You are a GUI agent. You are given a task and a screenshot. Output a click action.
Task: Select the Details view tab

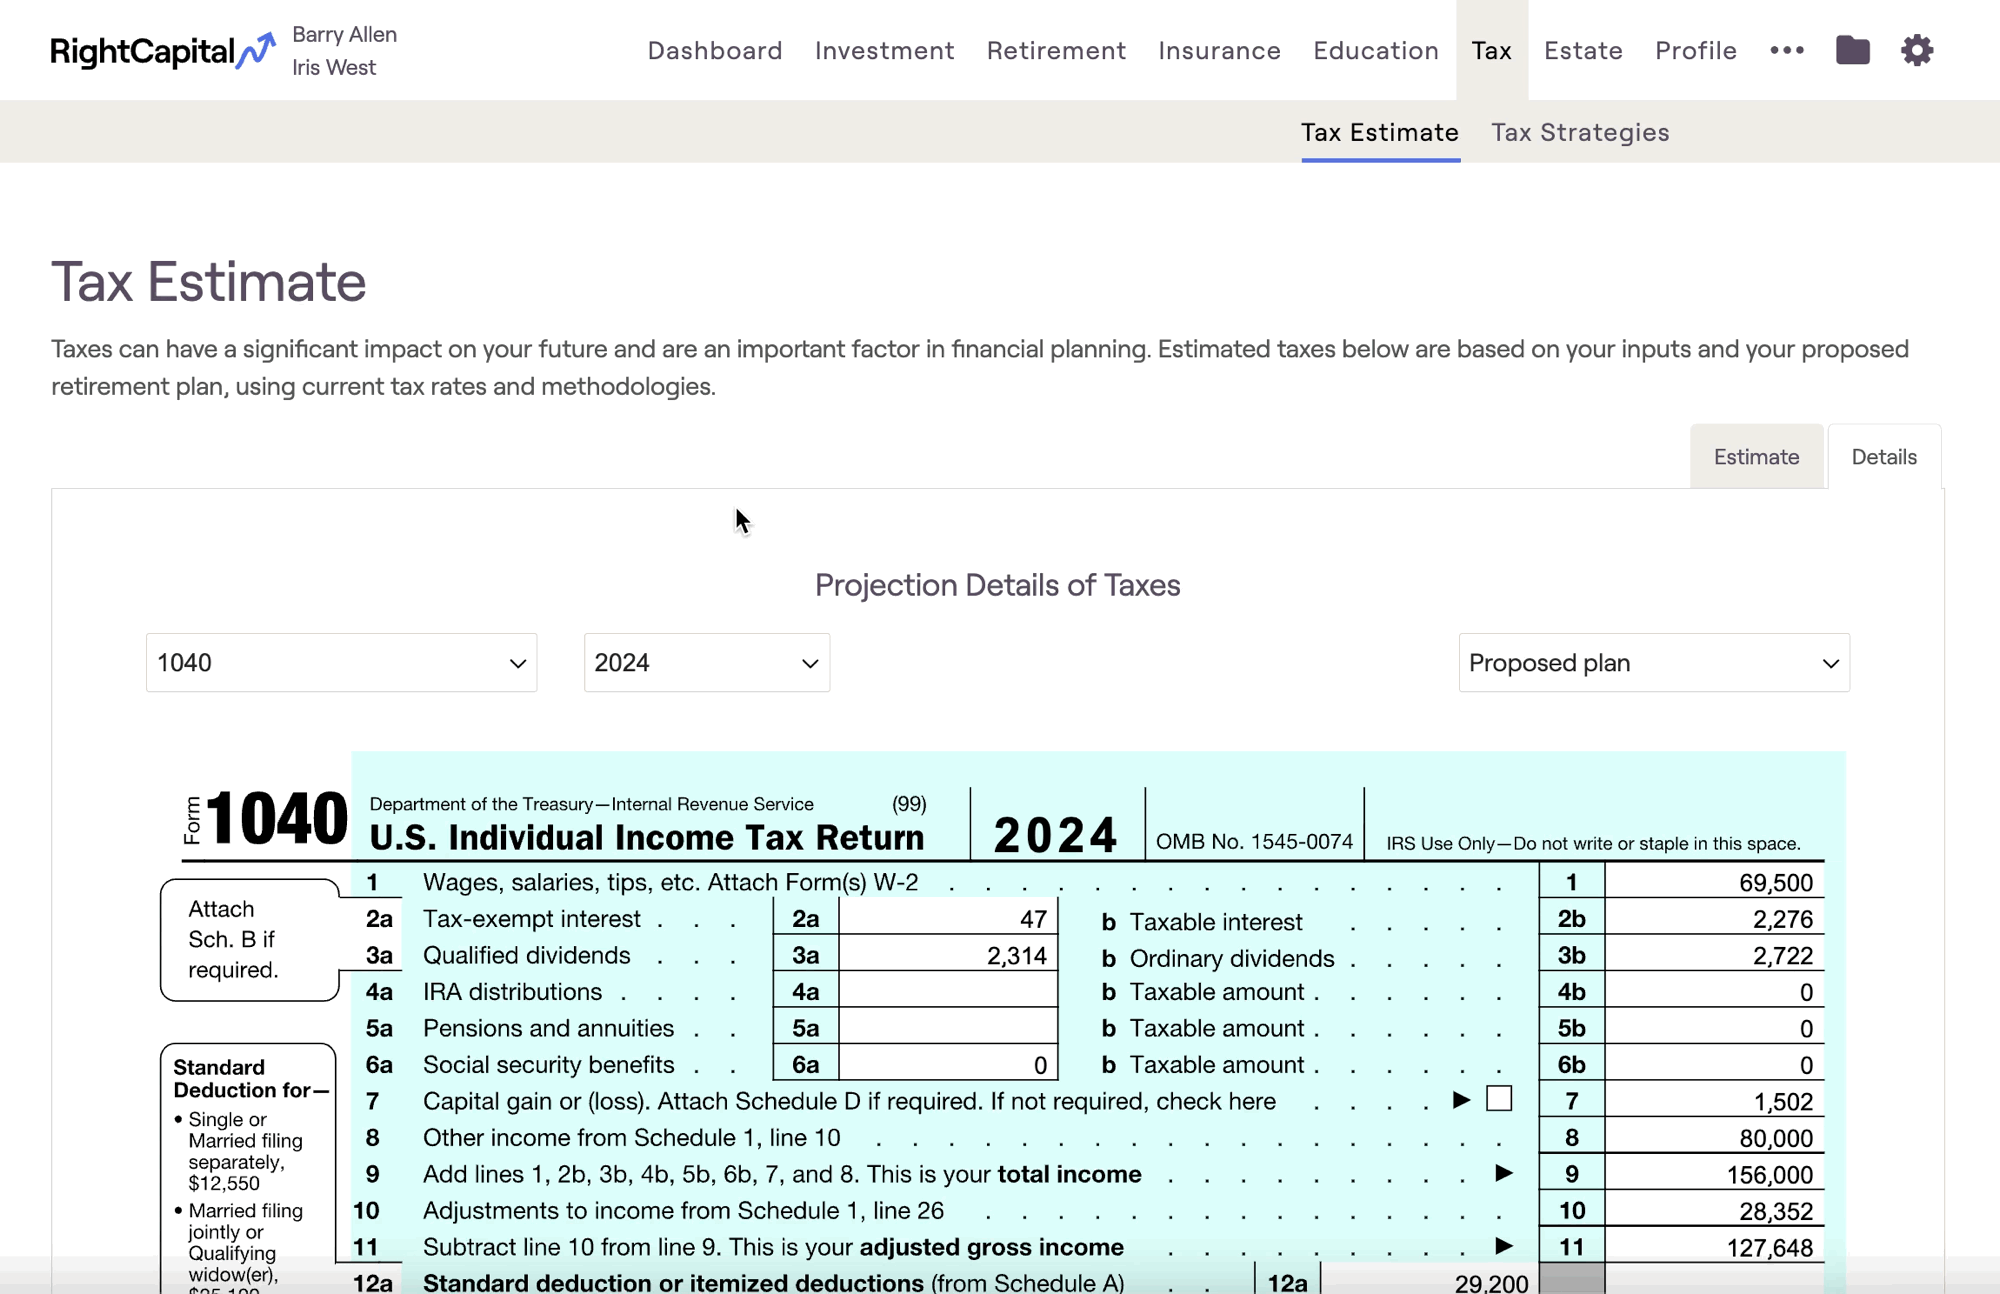tap(1884, 457)
